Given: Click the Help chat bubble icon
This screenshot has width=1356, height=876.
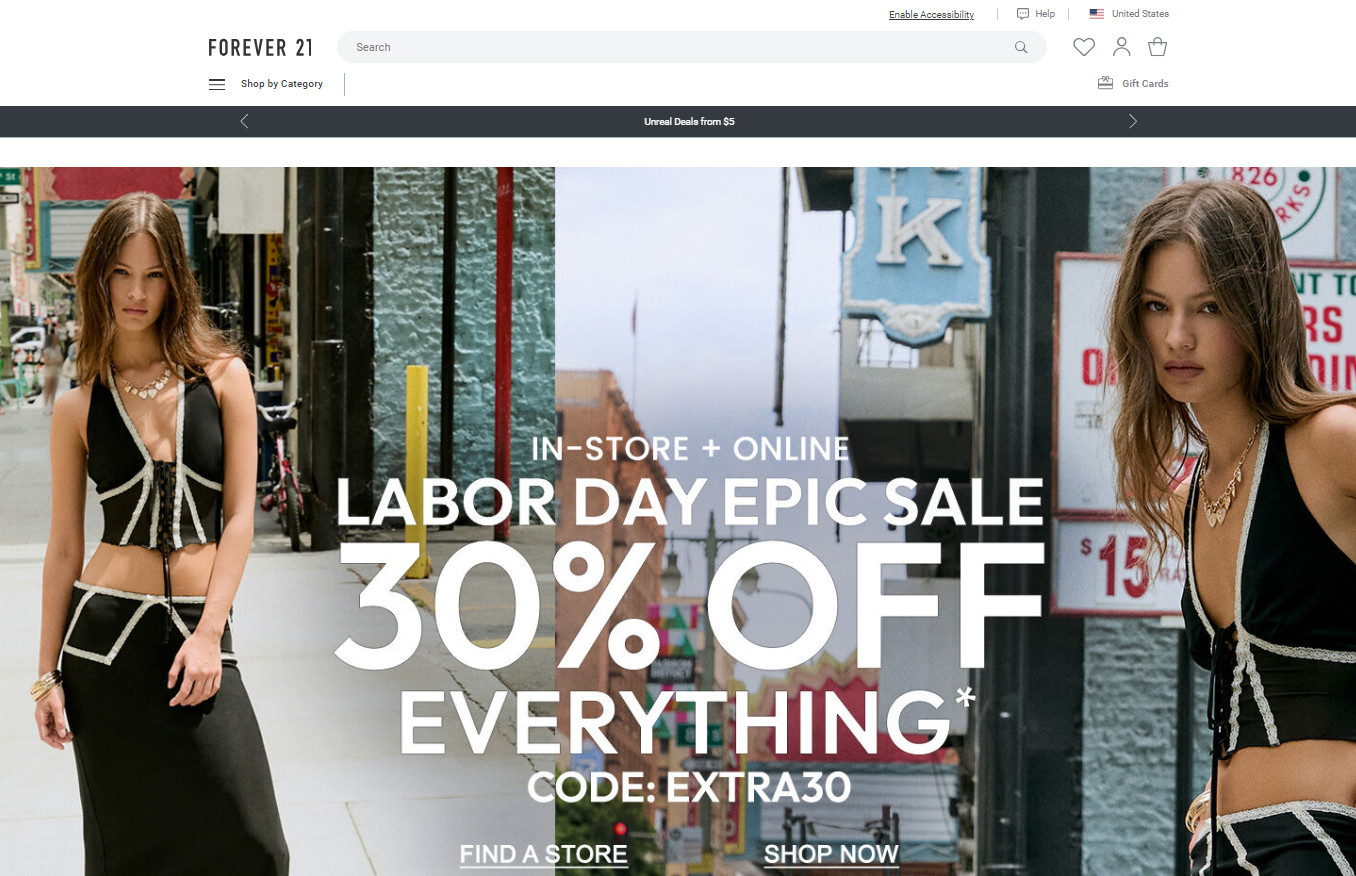Looking at the screenshot, I should [1023, 14].
